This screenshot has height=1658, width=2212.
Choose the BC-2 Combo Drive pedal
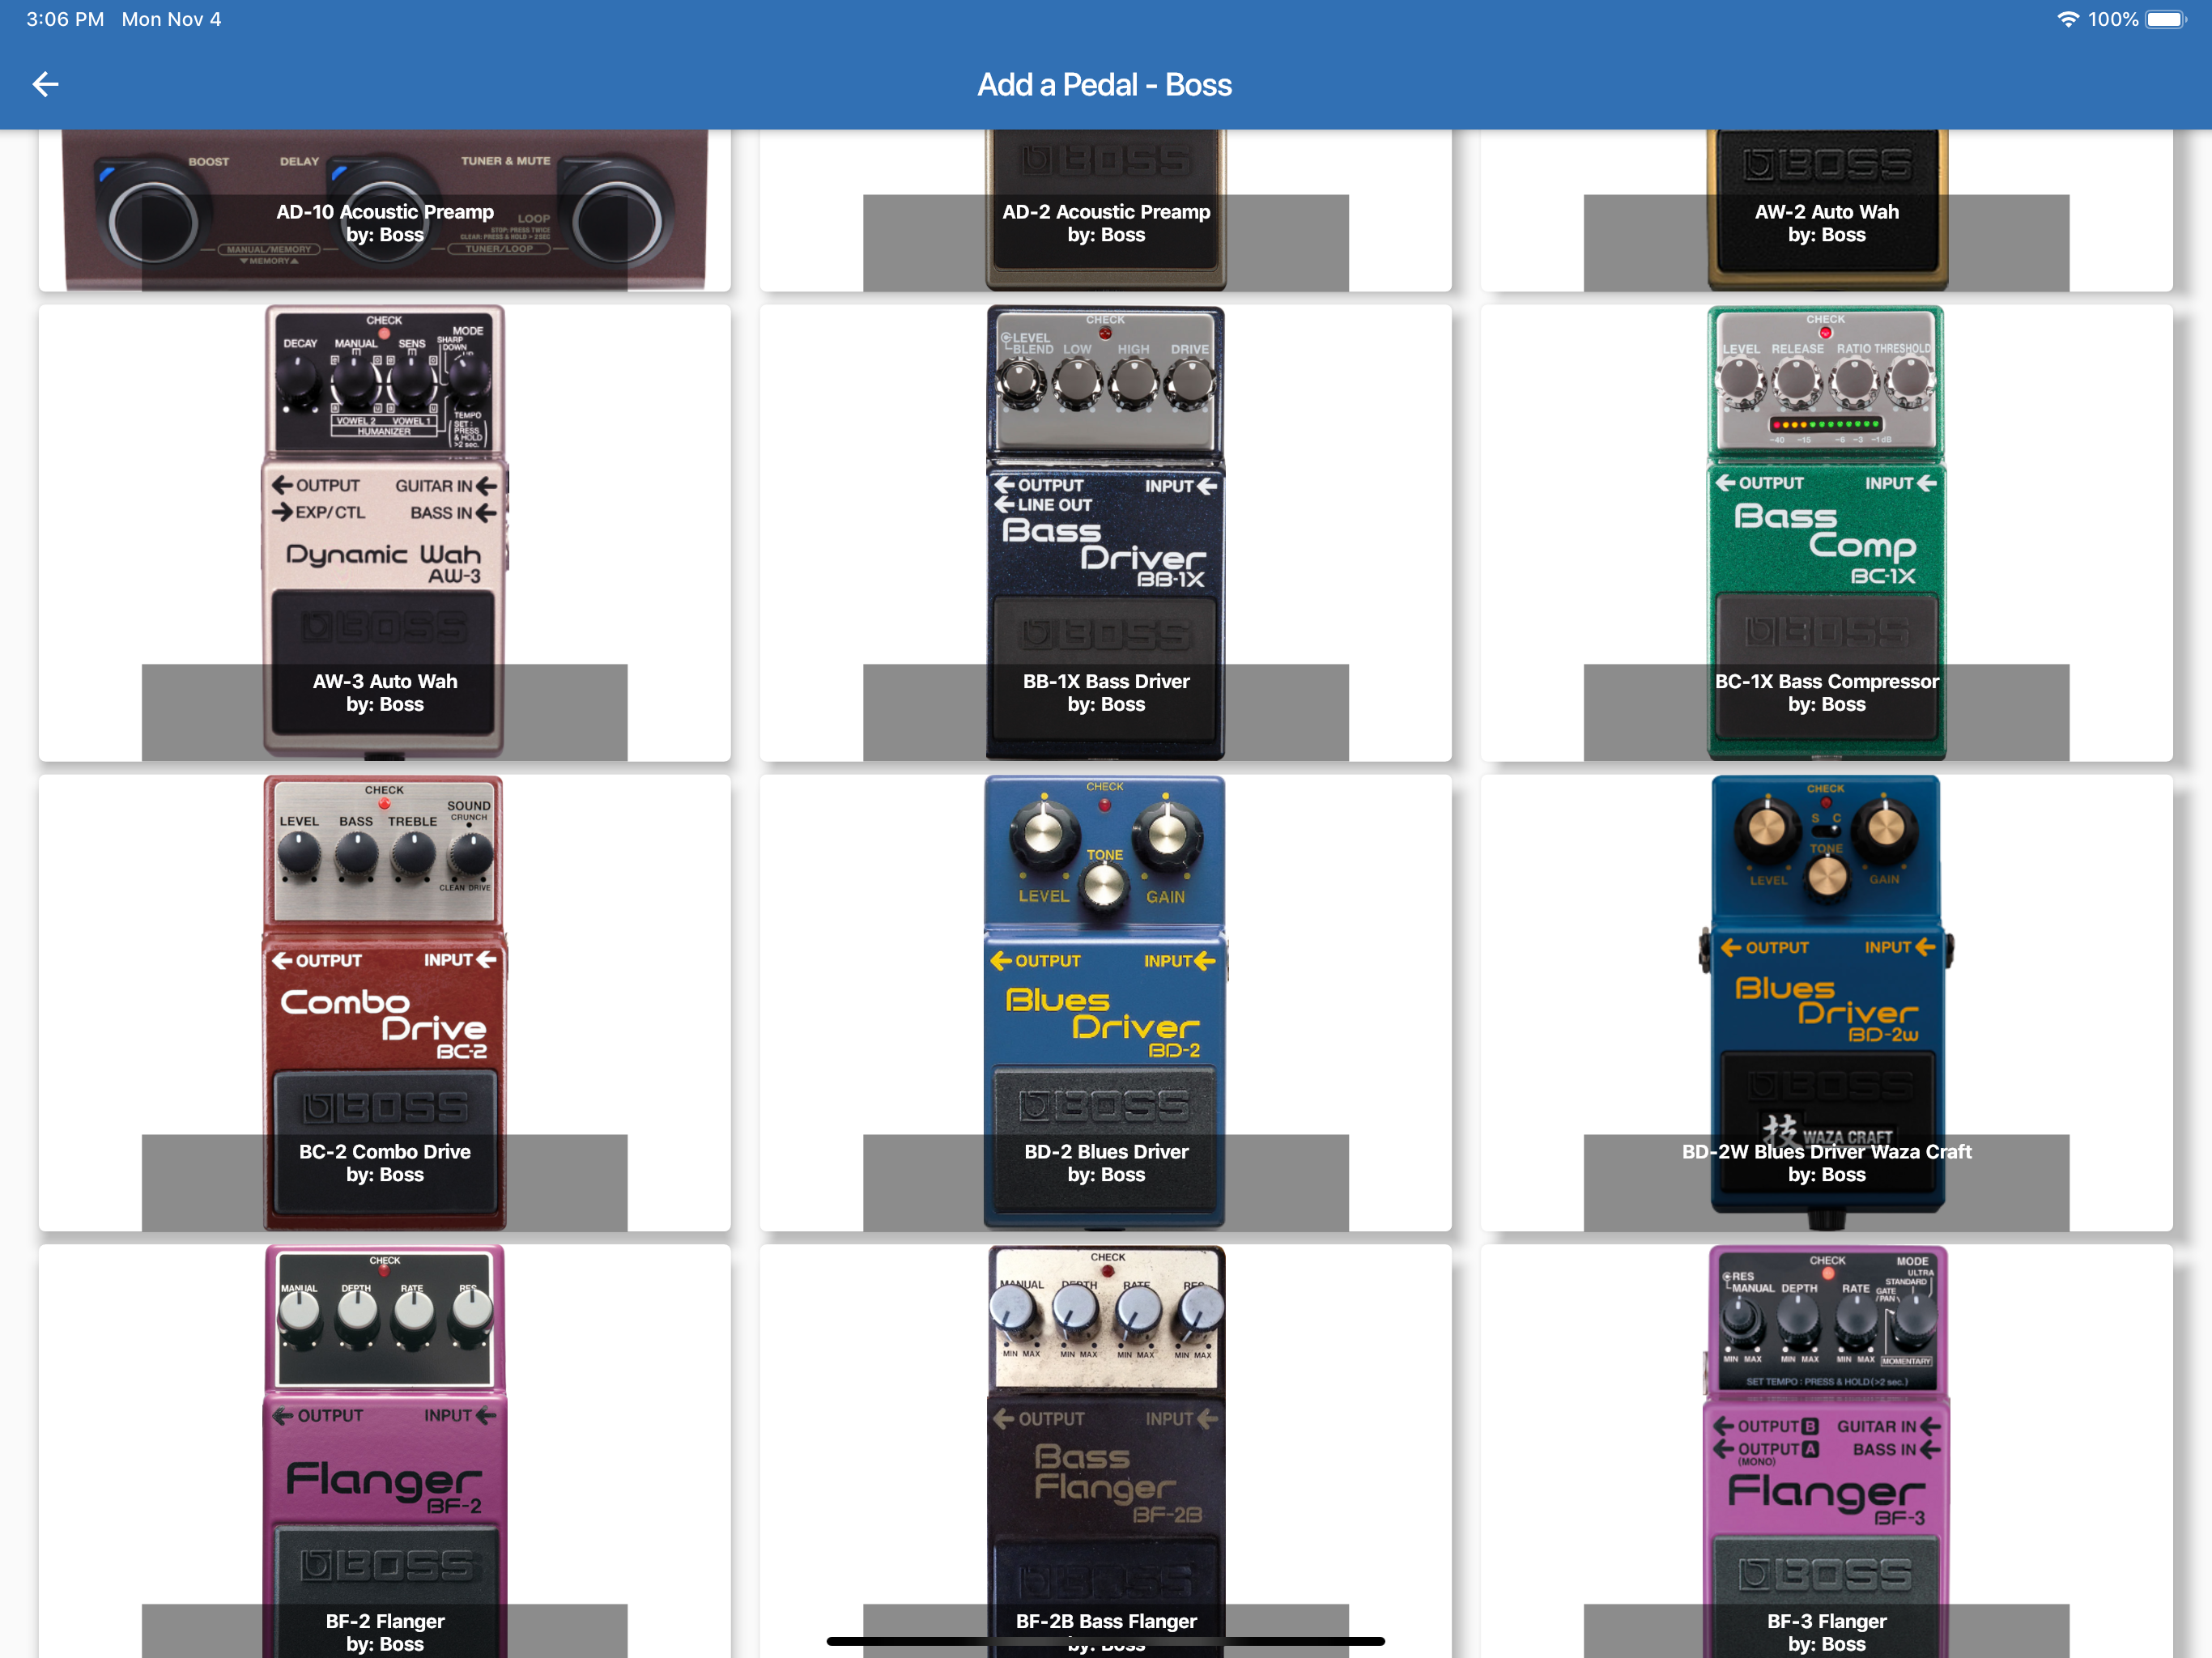point(384,1002)
